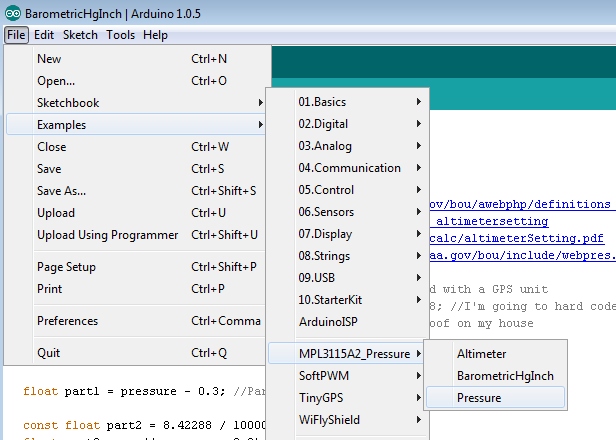Choose Upload from the File menu
Viewport: 616px width, 440px height.
coord(136,213)
